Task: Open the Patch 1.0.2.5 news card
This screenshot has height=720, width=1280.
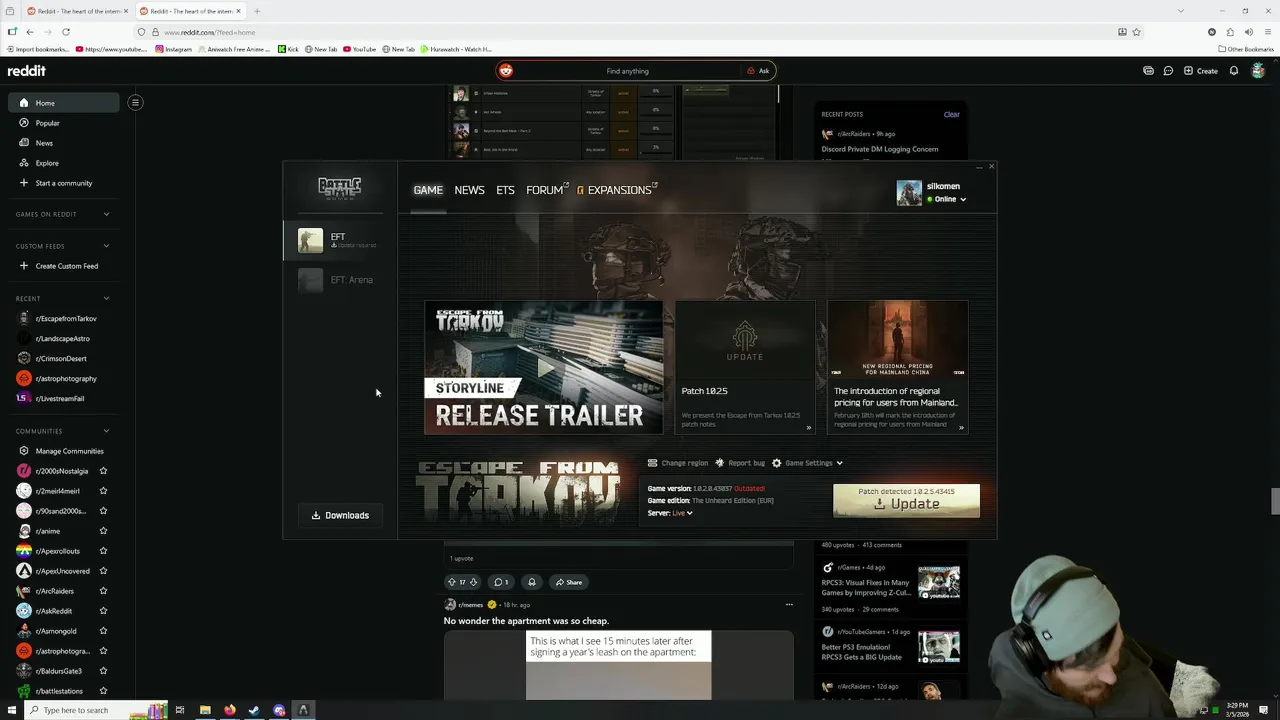Action: coord(745,367)
